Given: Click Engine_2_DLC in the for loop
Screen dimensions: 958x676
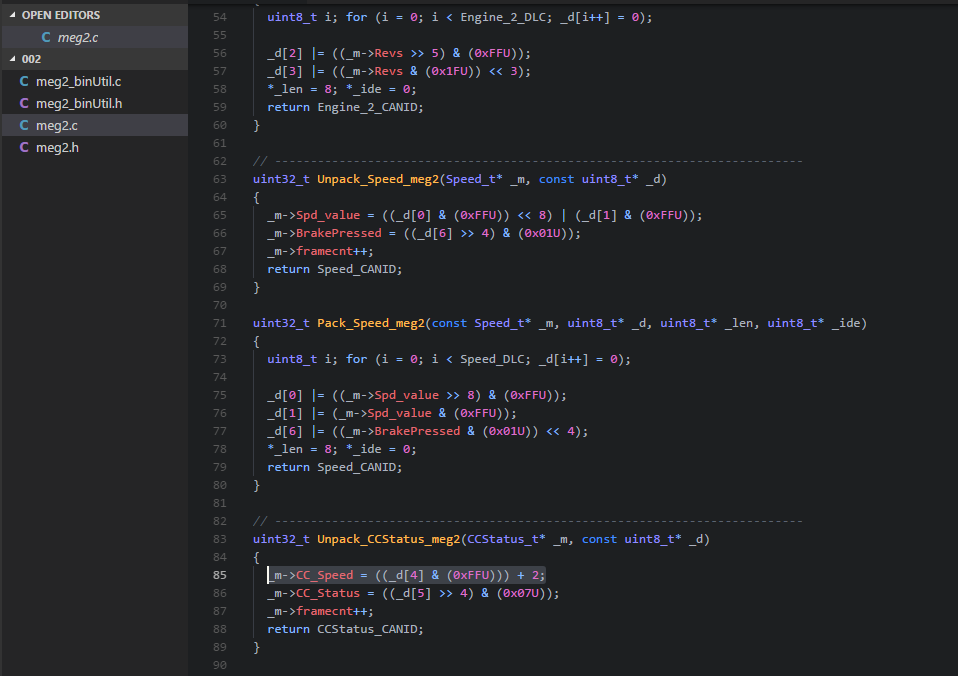Looking at the screenshot, I should click(503, 17).
